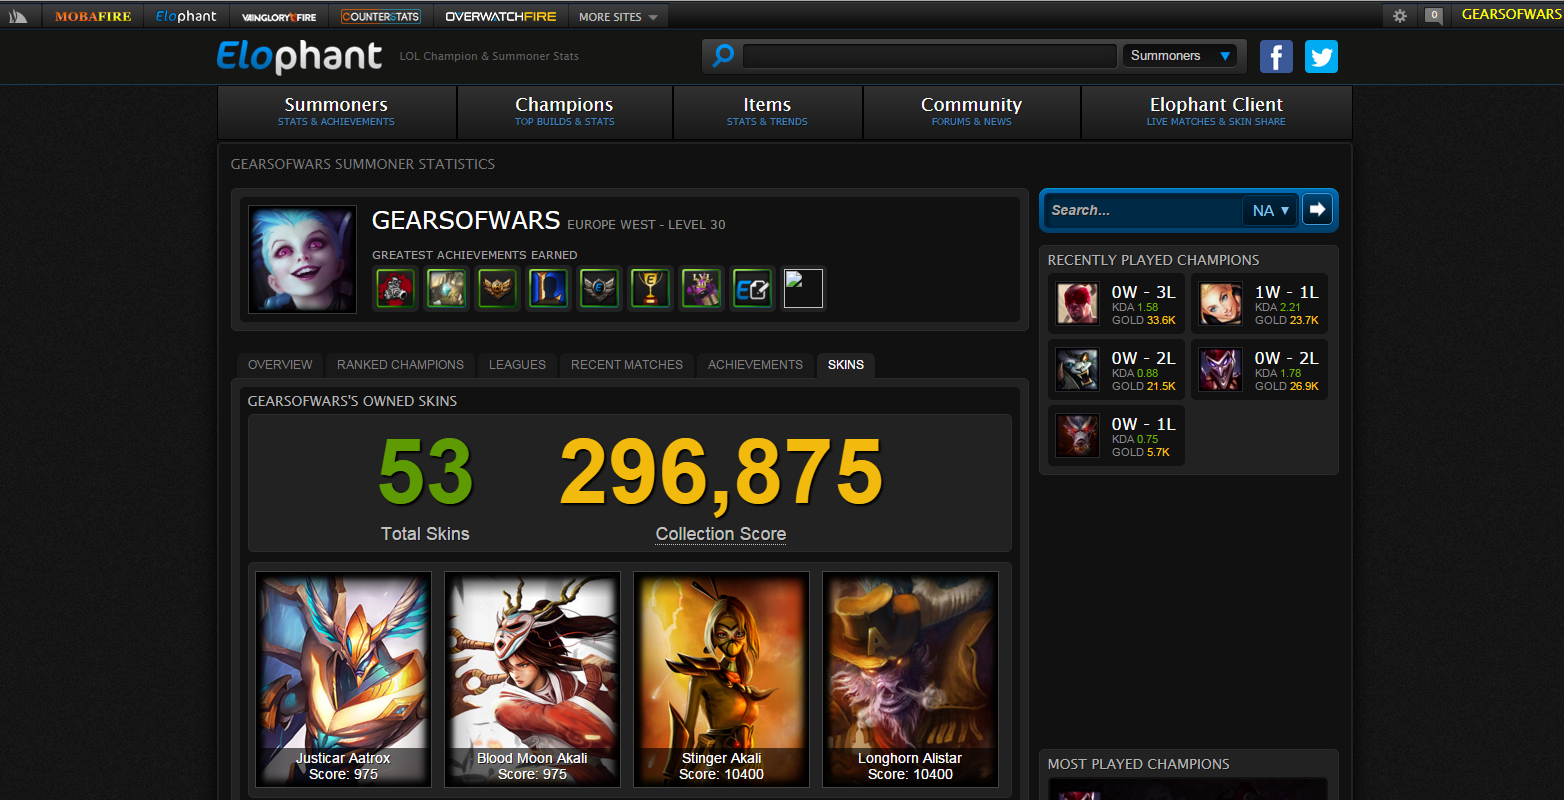Open the MOBAFIRE site link
1564x800 pixels.
pos(93,16)
